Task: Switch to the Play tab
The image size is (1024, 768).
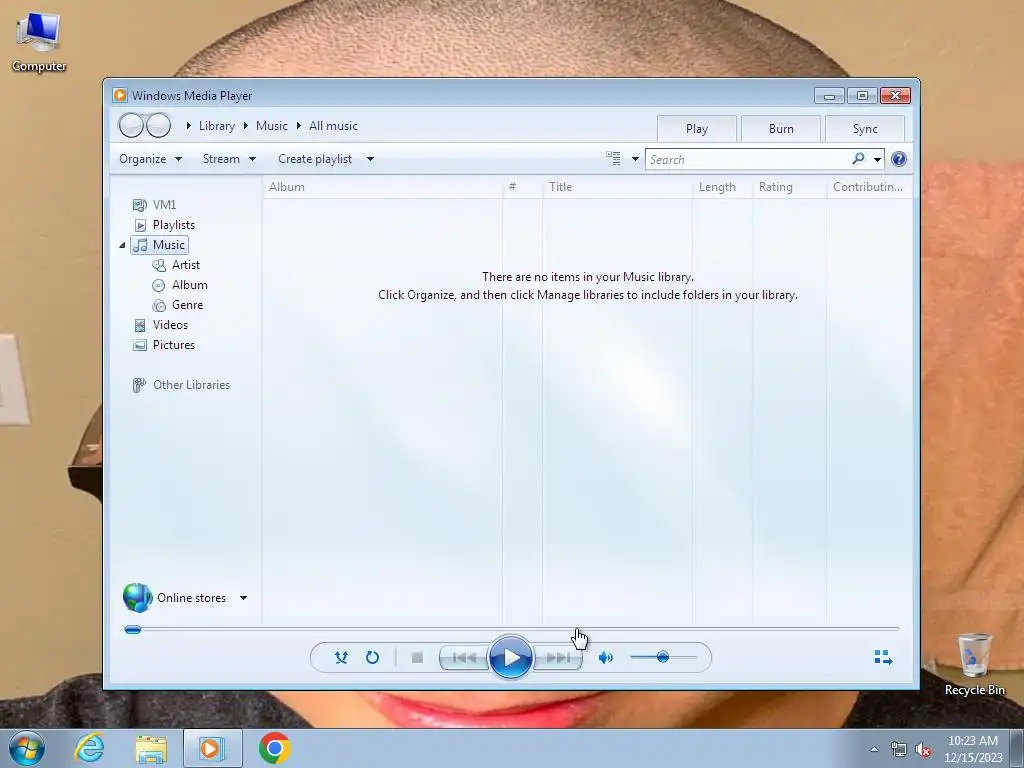Action: [x=697, y=129]
